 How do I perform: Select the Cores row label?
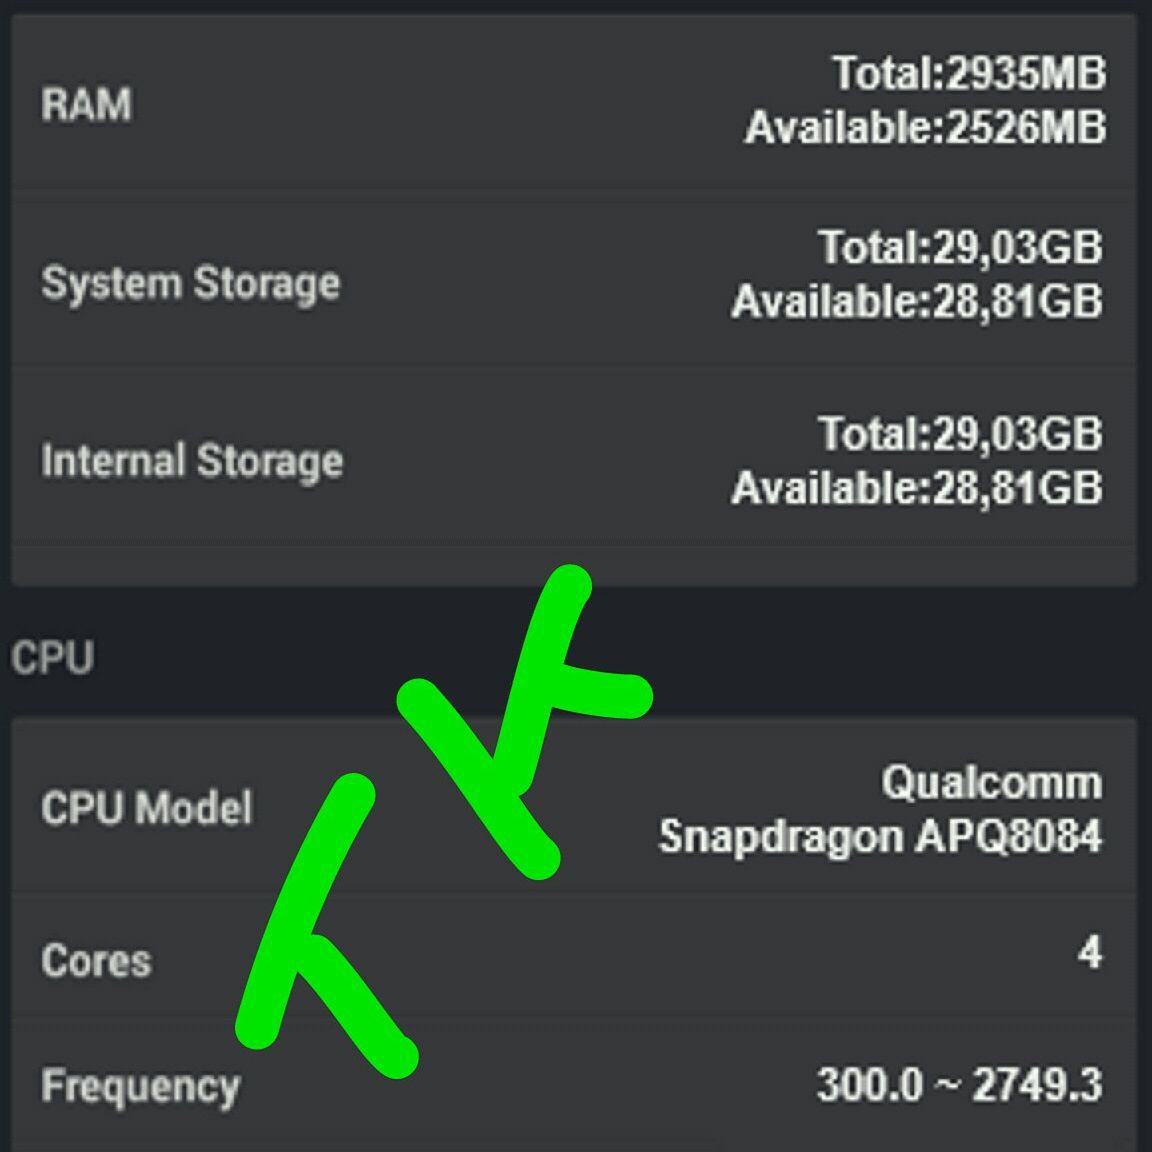point(96,961)
